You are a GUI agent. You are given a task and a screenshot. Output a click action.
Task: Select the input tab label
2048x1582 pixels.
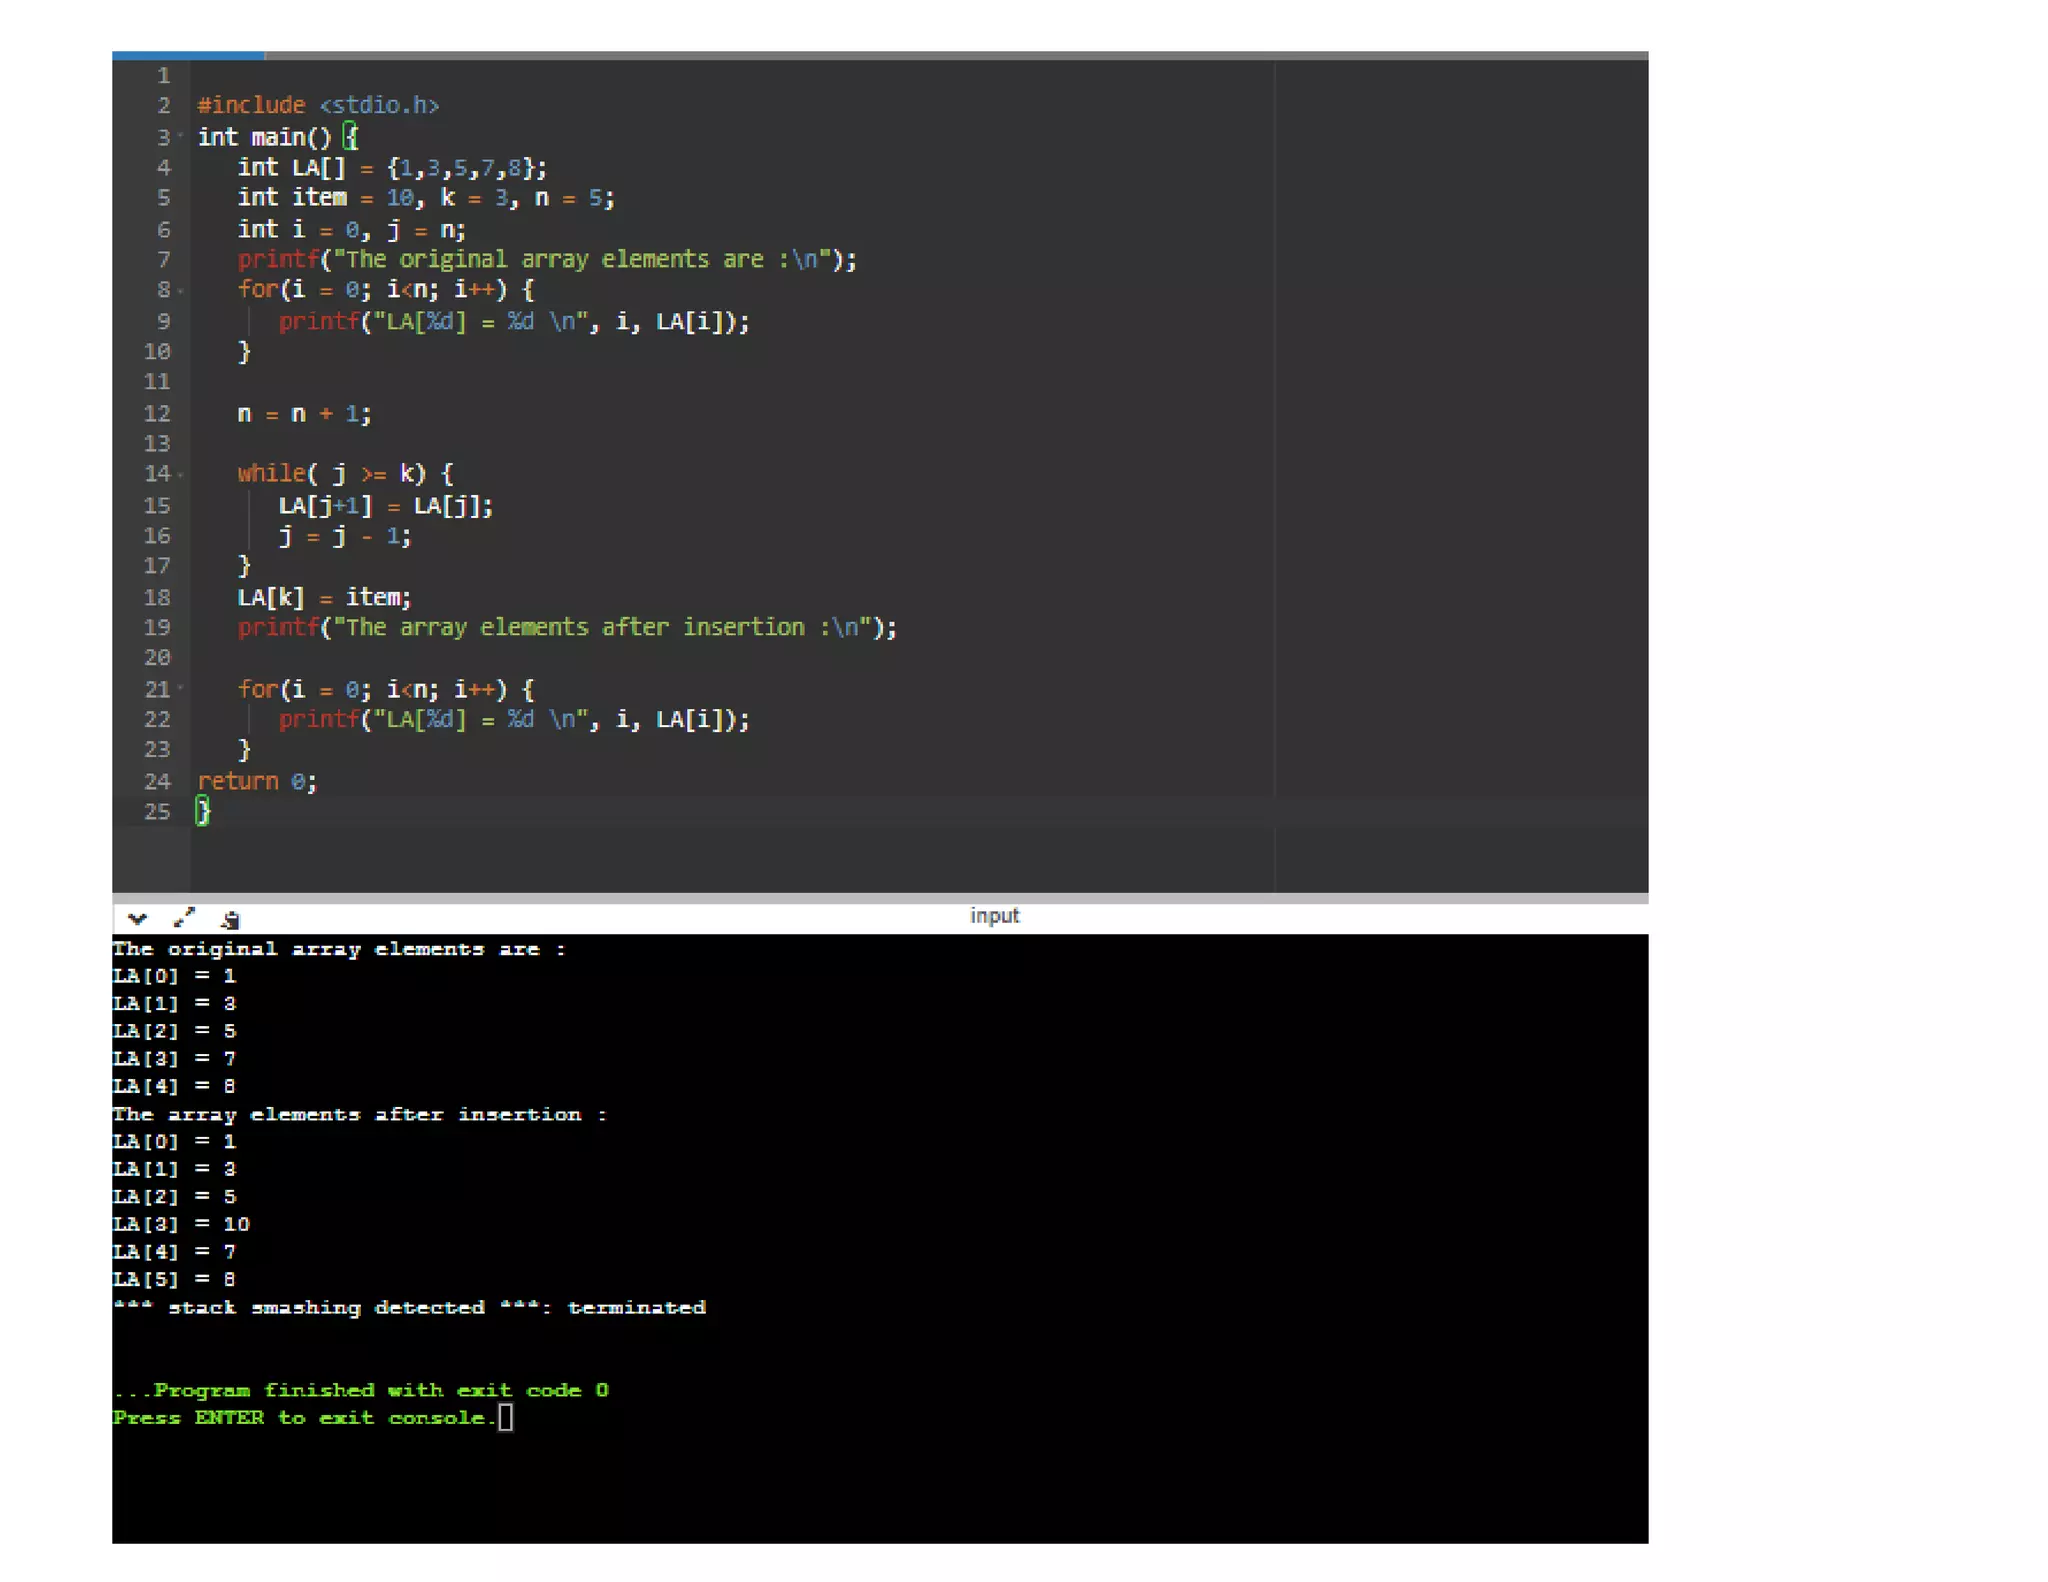[994, 915]
